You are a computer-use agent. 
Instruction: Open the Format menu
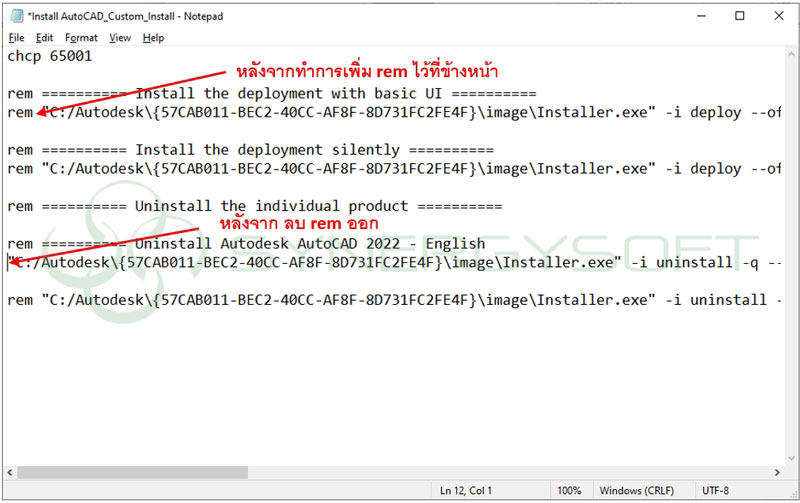81,38
